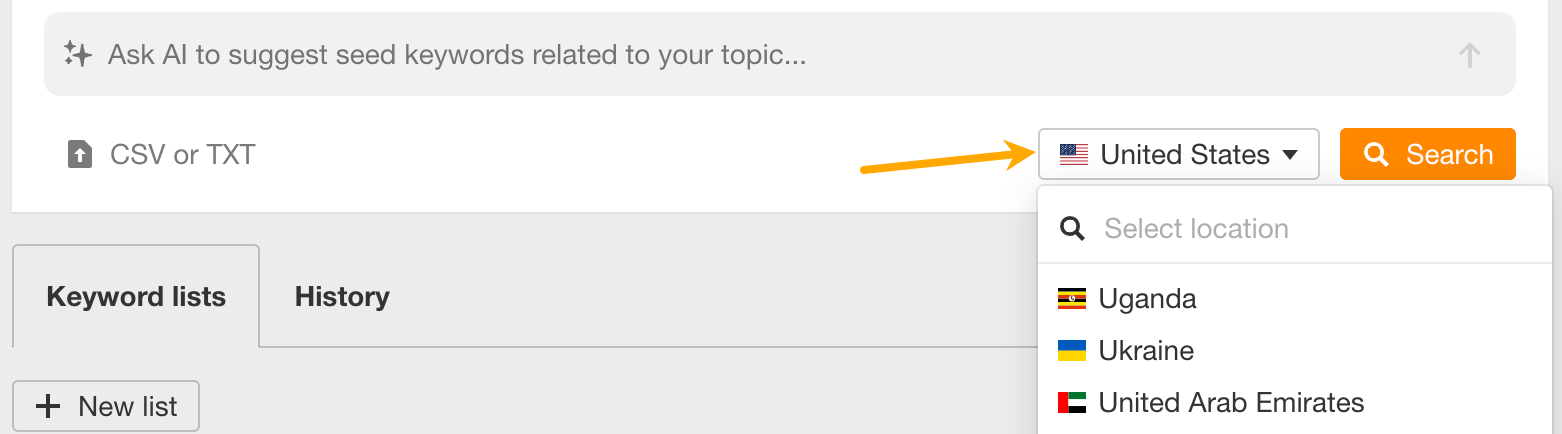The height and width of the screenshot is (434, 1562).
Task: Upload a CSV or TXT file
Action: point(182,154)
